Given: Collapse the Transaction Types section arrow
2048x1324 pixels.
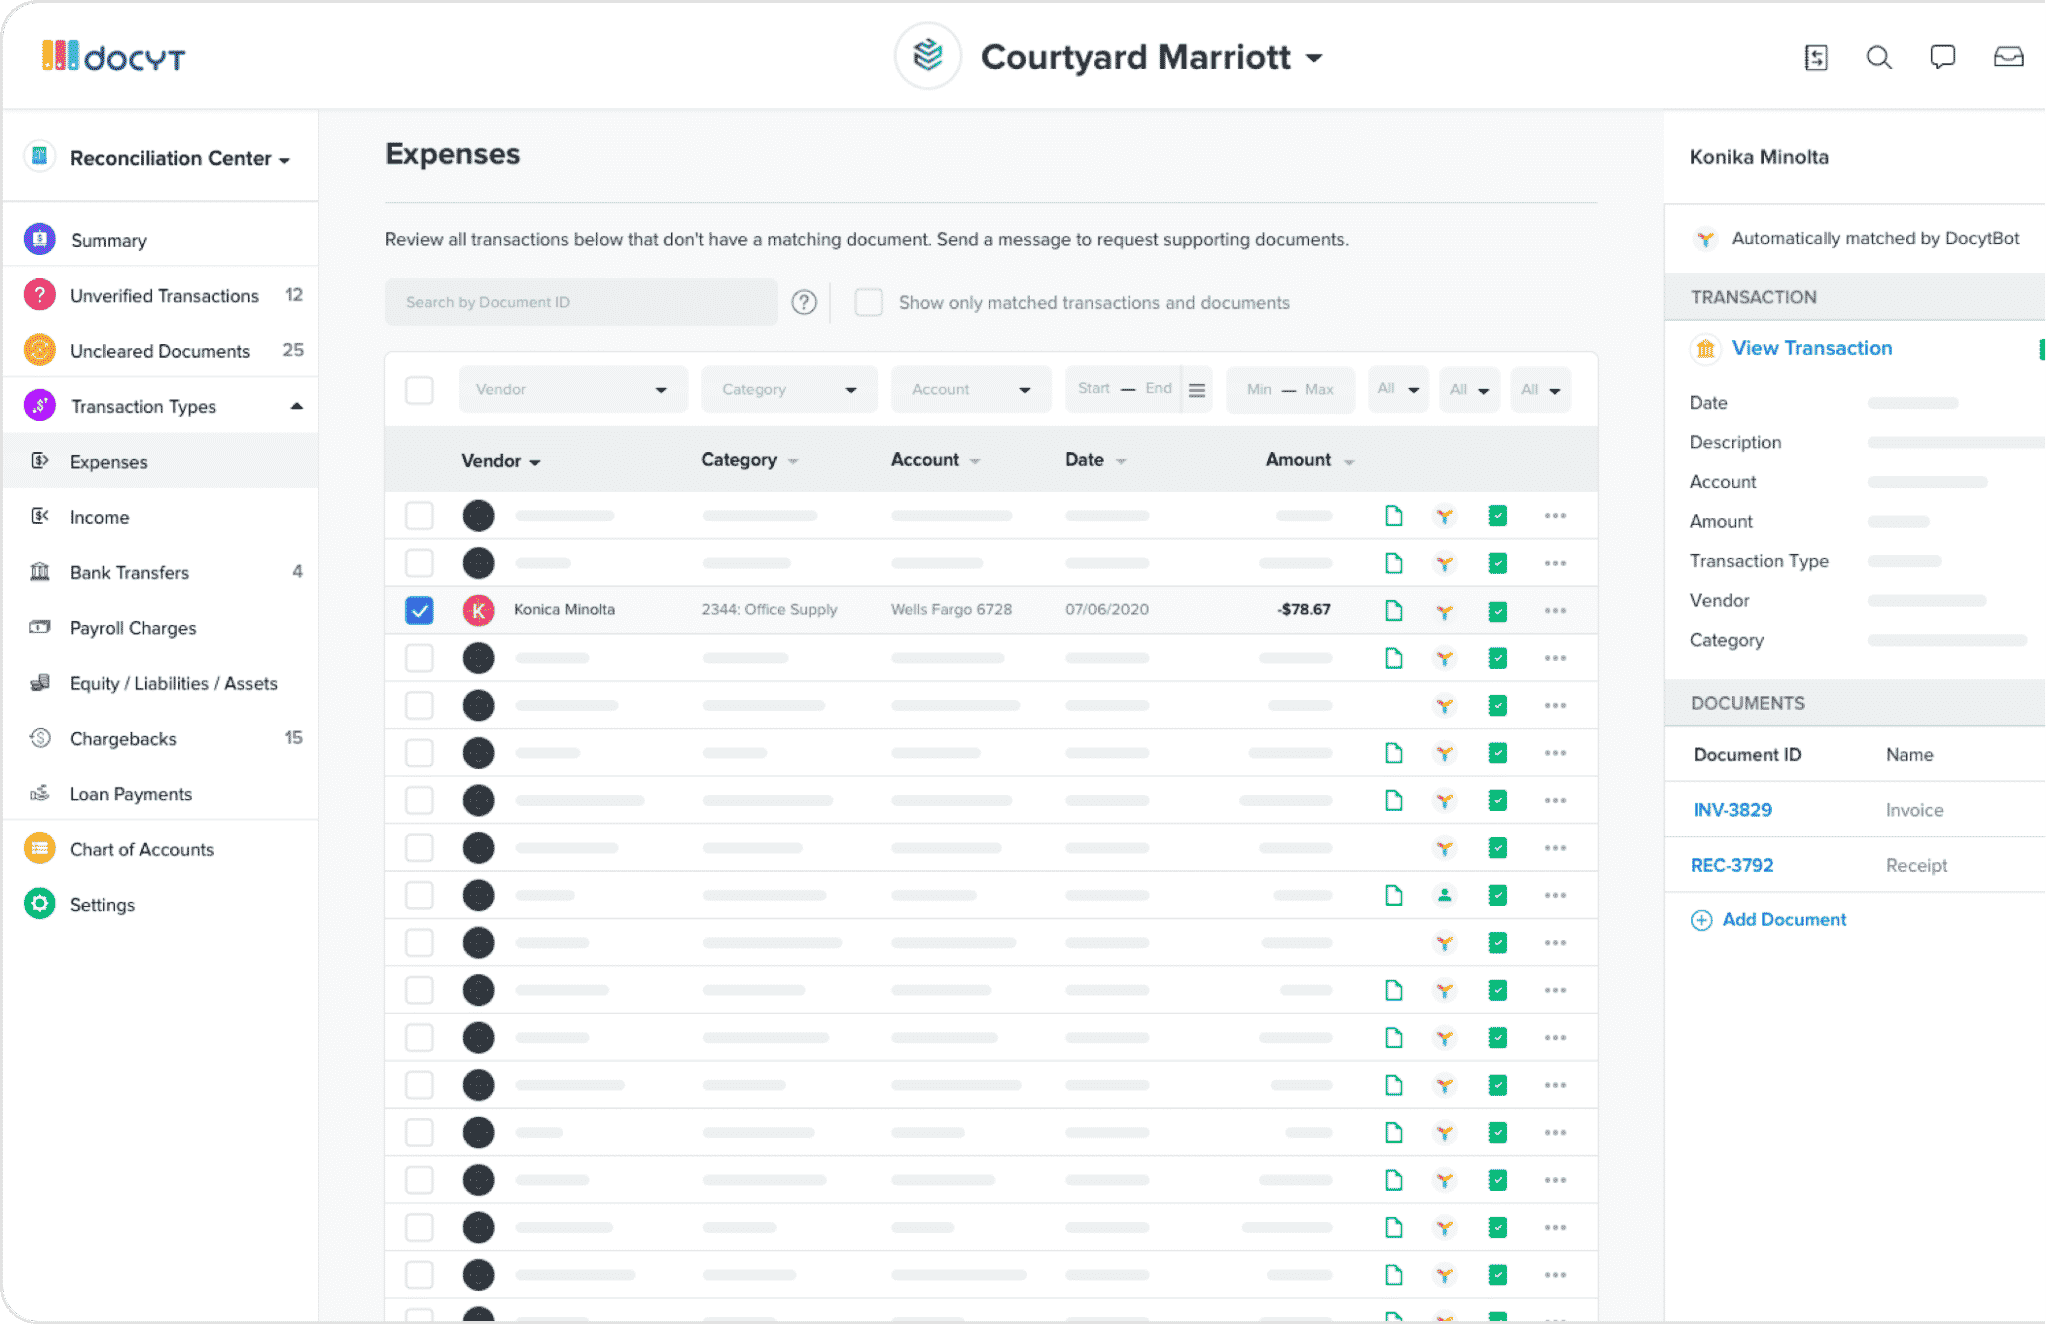Looking at the screenshot, I should tap(296, 406).
